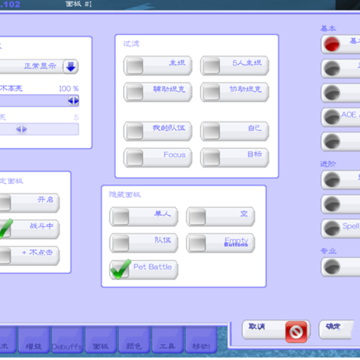Viewport: 360px width, 360px height.
Task: Uncheck the Pet Battle checkbox
Action: 120,270
